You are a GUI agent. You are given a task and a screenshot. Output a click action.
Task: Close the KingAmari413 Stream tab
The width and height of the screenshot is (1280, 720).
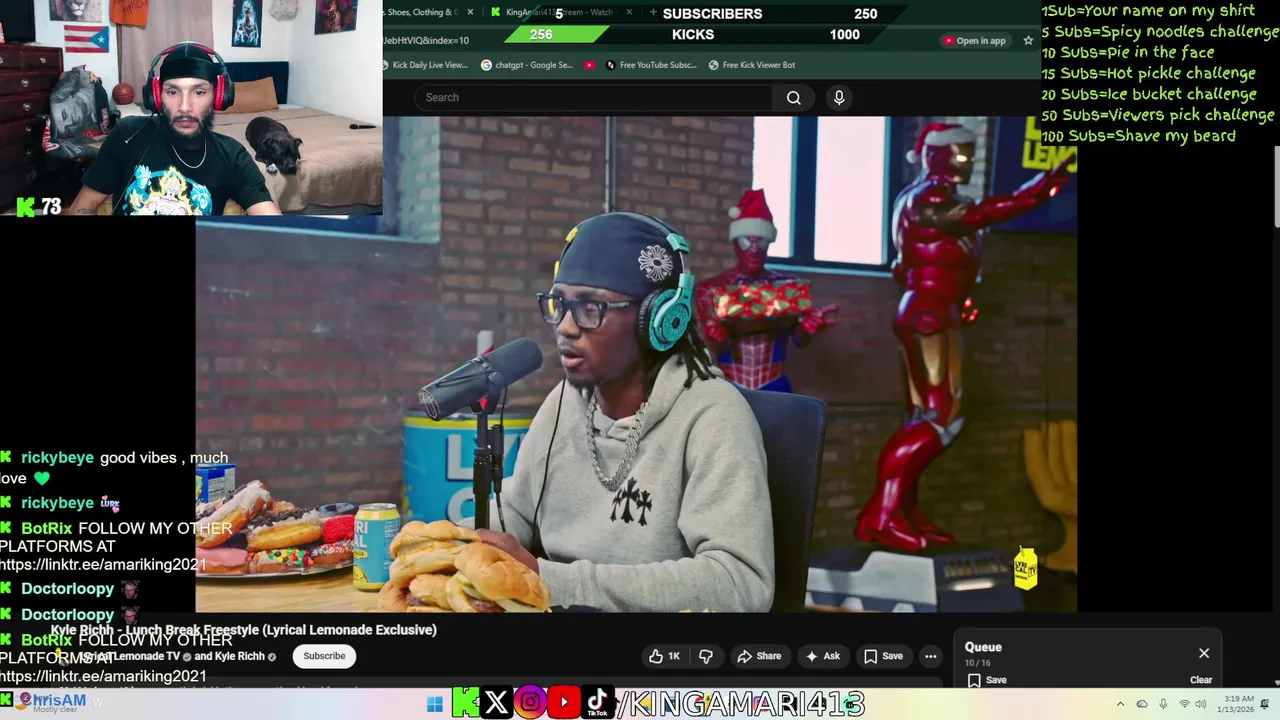(629, 12)
